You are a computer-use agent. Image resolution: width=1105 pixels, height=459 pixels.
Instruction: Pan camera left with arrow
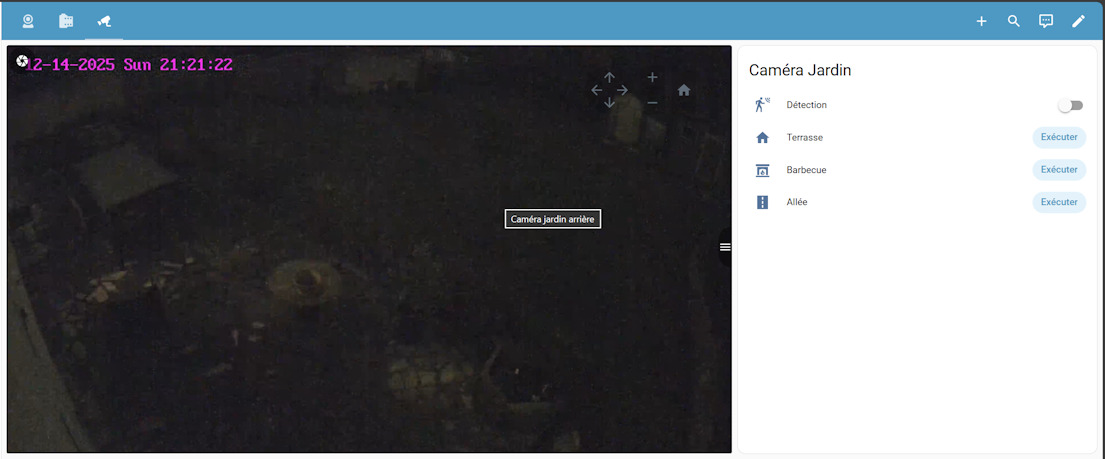[596, 90]
